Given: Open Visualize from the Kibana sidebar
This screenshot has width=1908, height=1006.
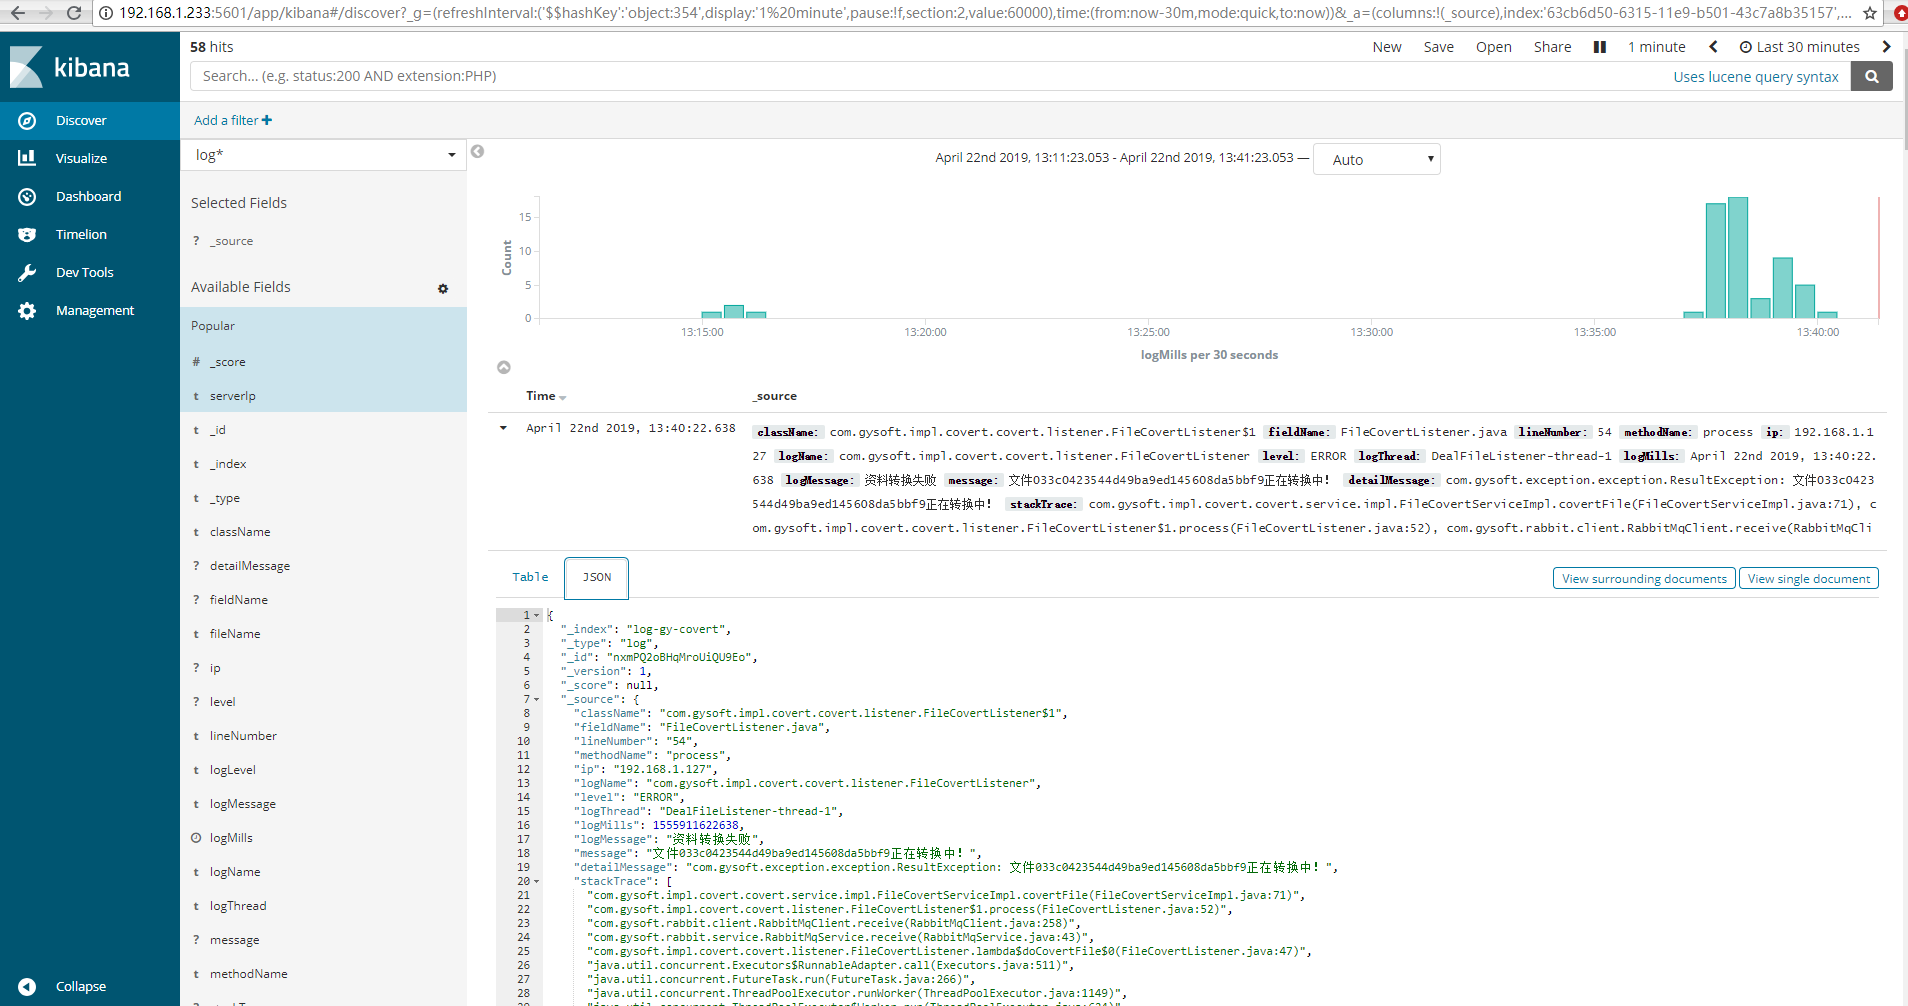Looking at the screenshot, I should click(81, 158).
